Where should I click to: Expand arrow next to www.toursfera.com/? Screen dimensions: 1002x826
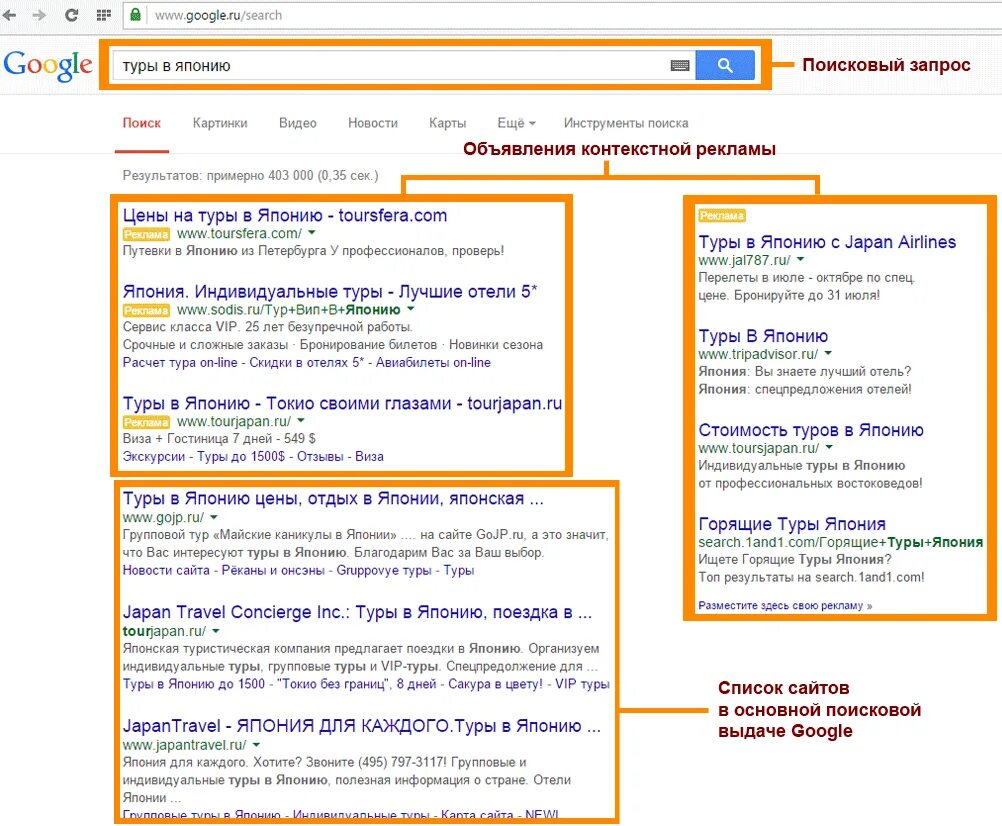pyautogui.click(x=312, y=233)
